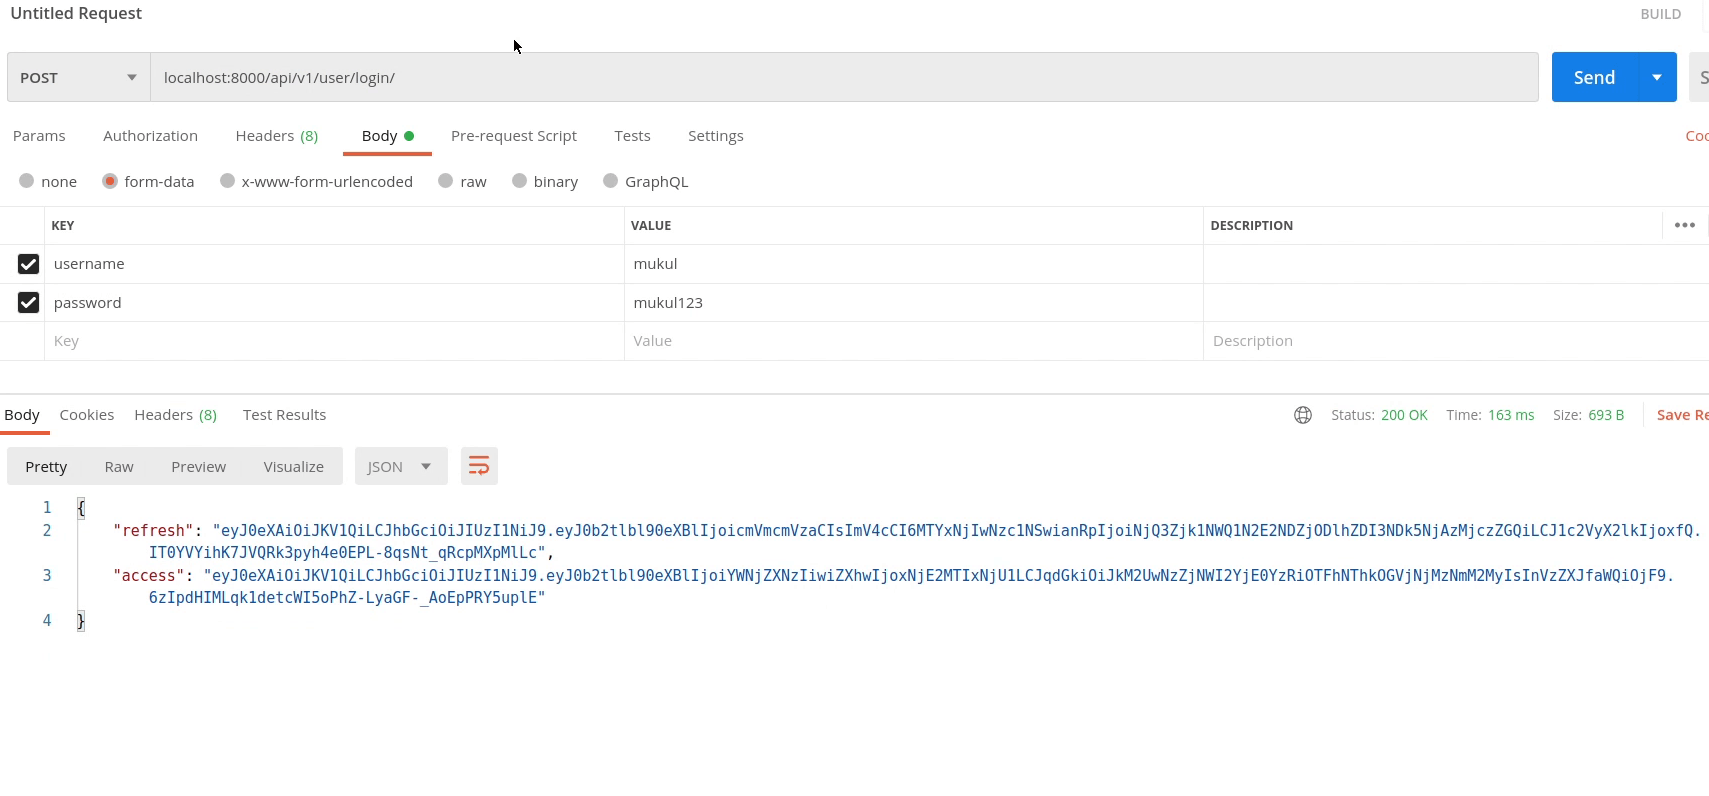Uncheck the username row checkbox
The height and width of the screenshot is (796, 1709).
tap(28, 264)
